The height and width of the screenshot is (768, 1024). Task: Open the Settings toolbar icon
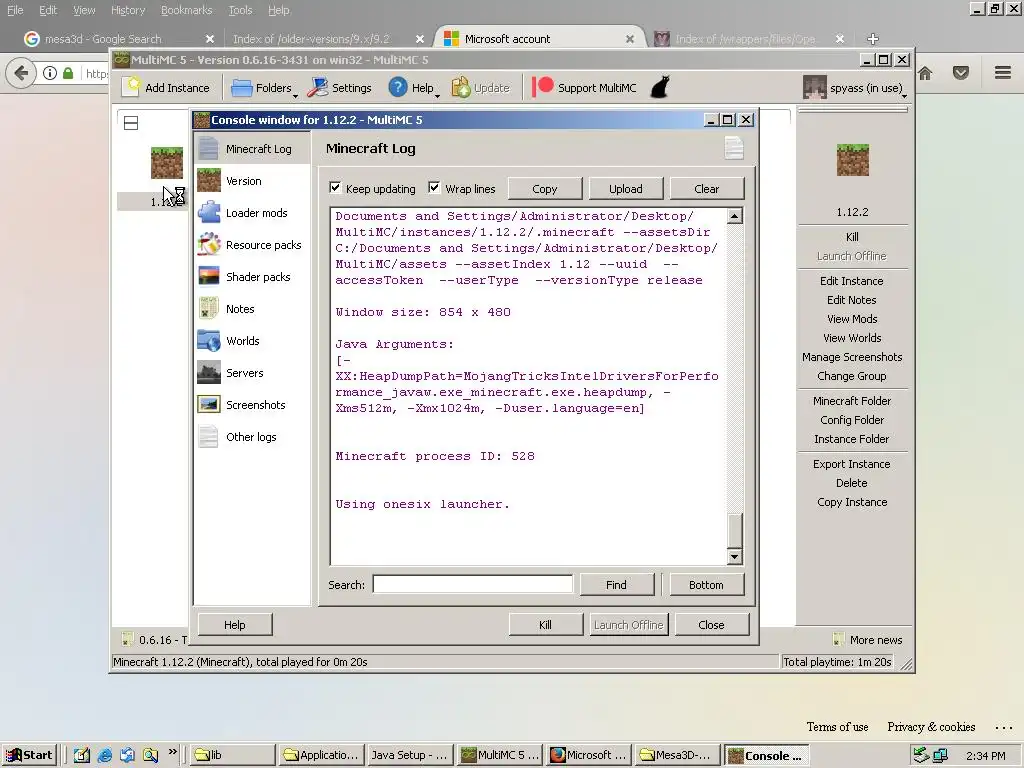318,87
